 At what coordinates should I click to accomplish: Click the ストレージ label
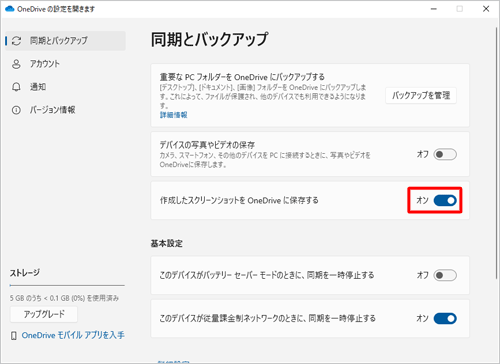click(x=25, y=273)
